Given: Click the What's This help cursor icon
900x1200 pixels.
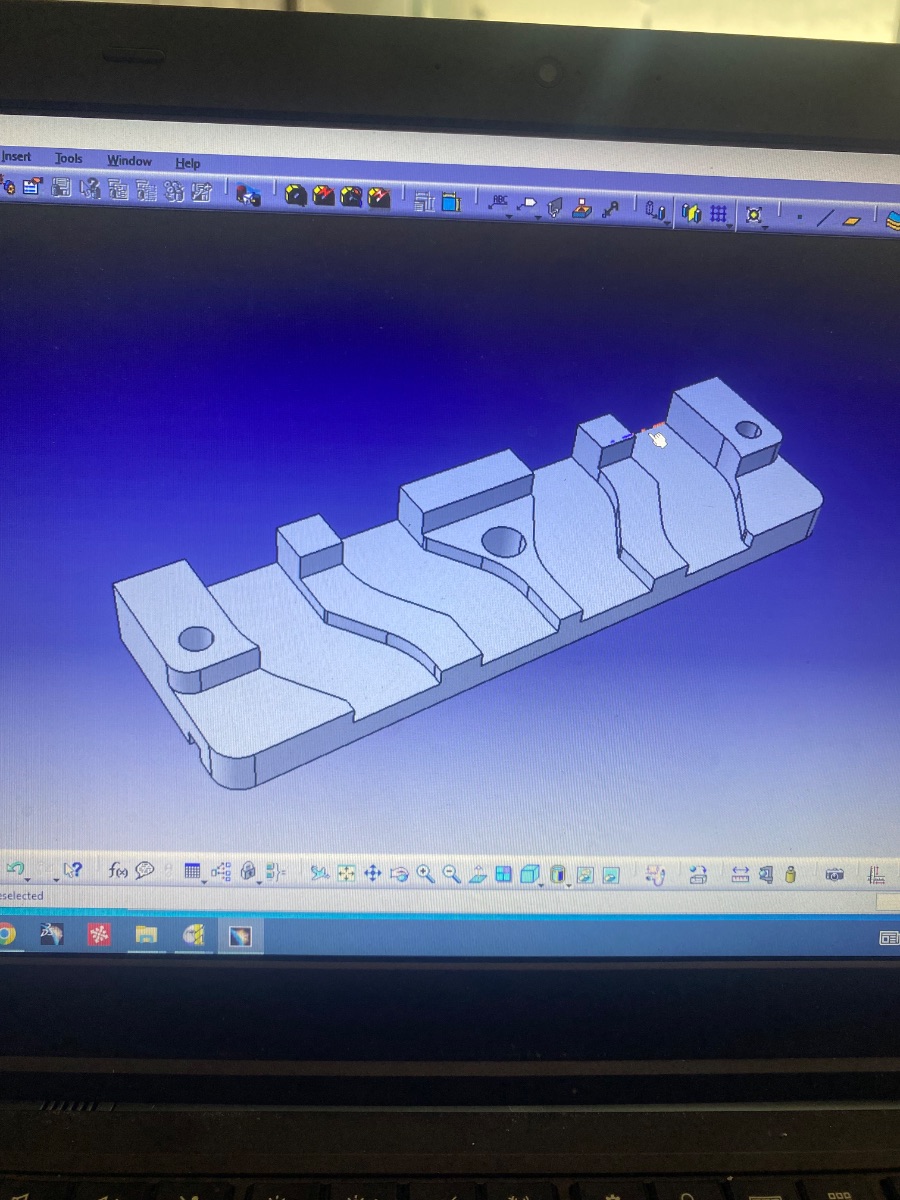Looking at the screenshot, I should coord(72,871).
